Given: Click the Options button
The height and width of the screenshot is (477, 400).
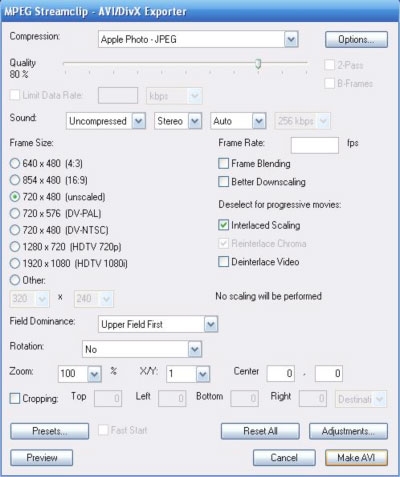Looking at the screenshot, I should pyautogui.click(x=356, y=39).
